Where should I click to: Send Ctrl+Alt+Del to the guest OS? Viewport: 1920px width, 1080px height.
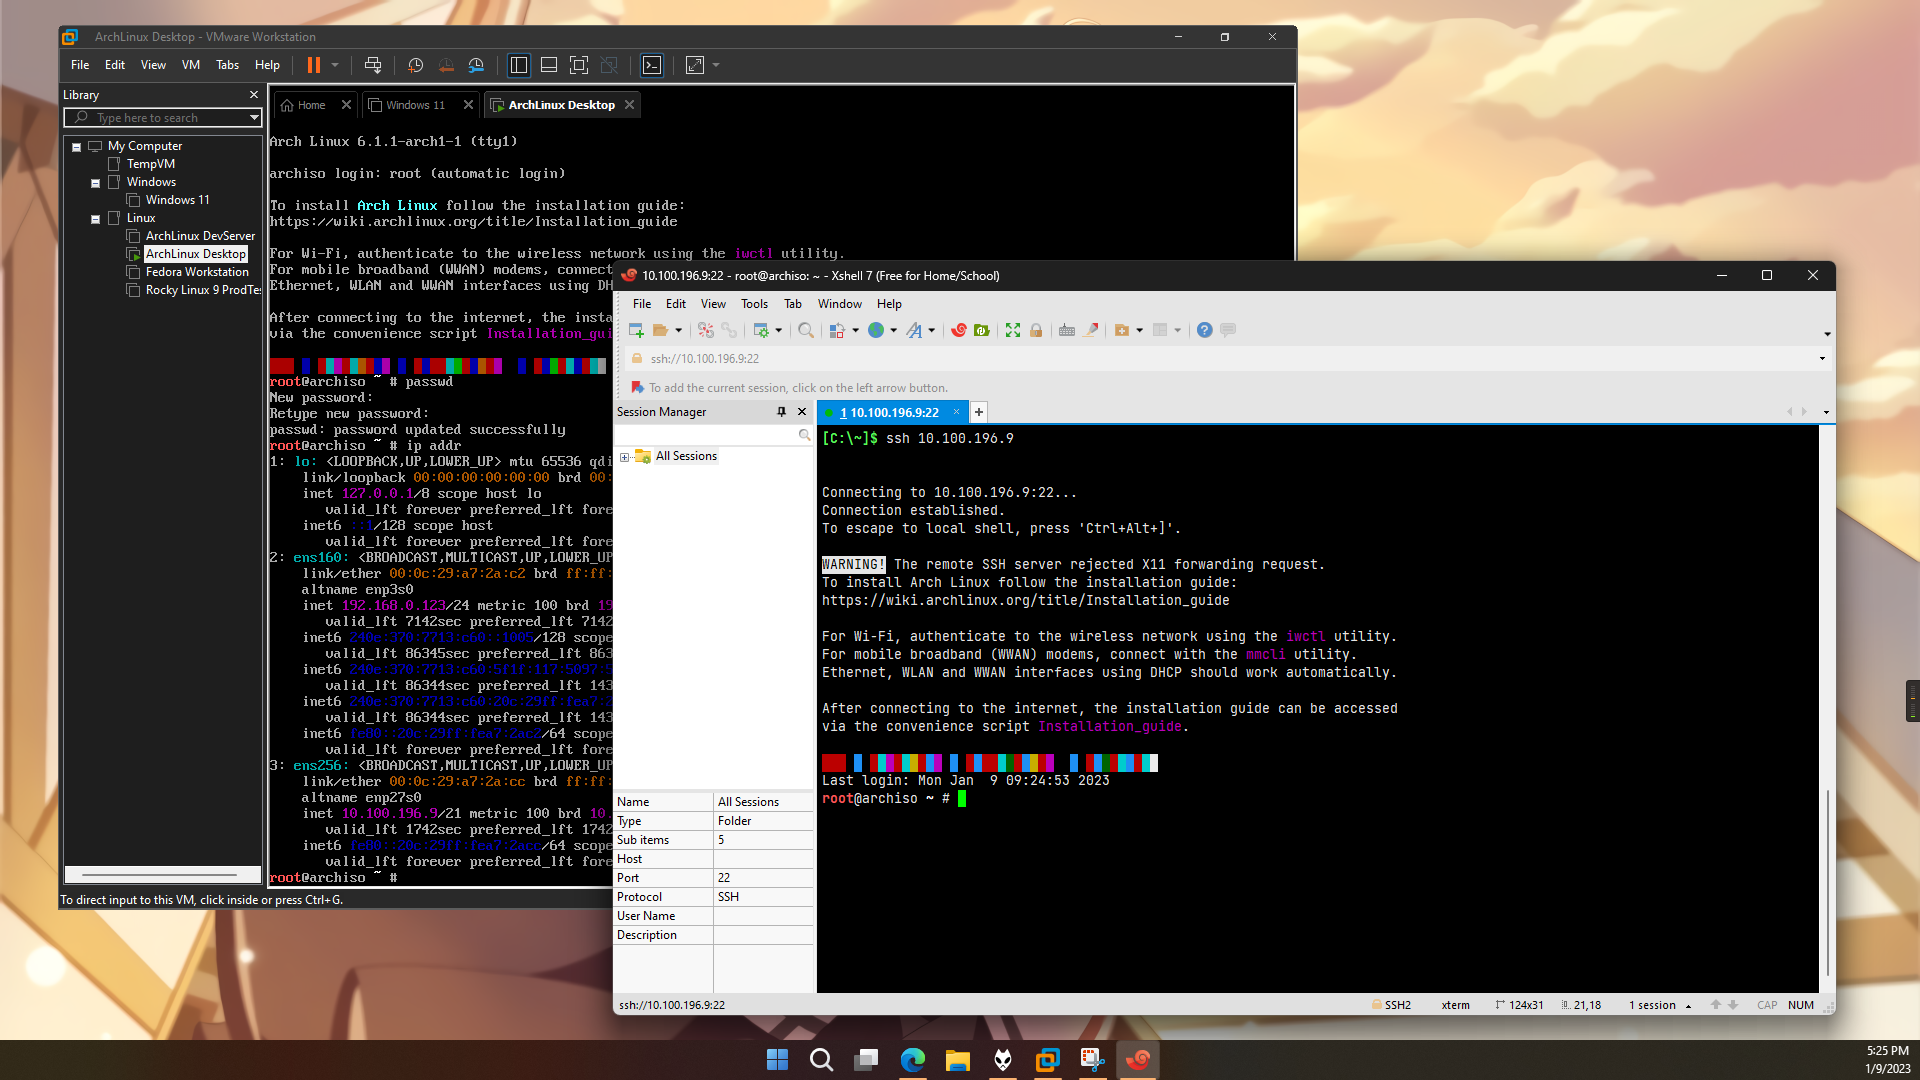pos(373,65)
